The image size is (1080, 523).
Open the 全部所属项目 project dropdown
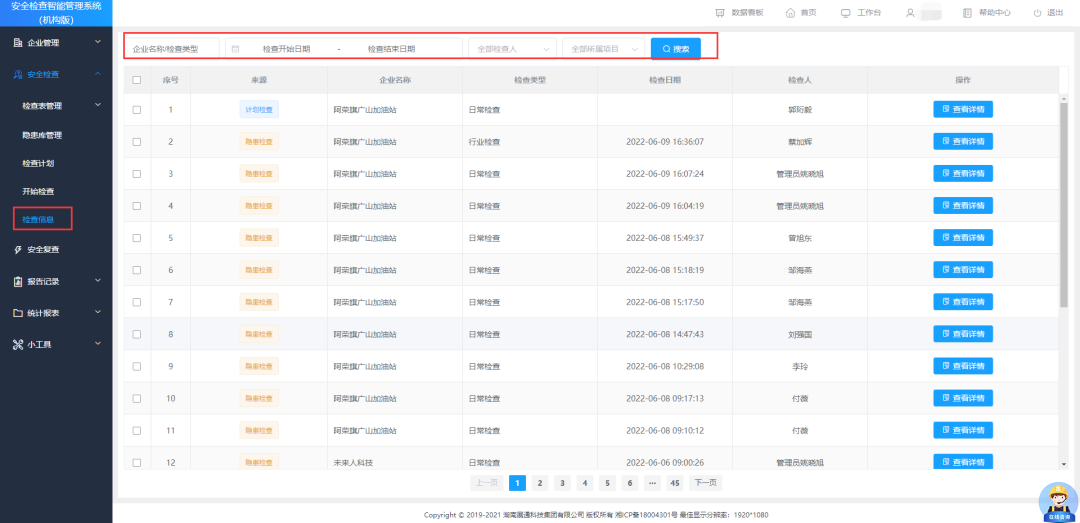tap(603, 48)
